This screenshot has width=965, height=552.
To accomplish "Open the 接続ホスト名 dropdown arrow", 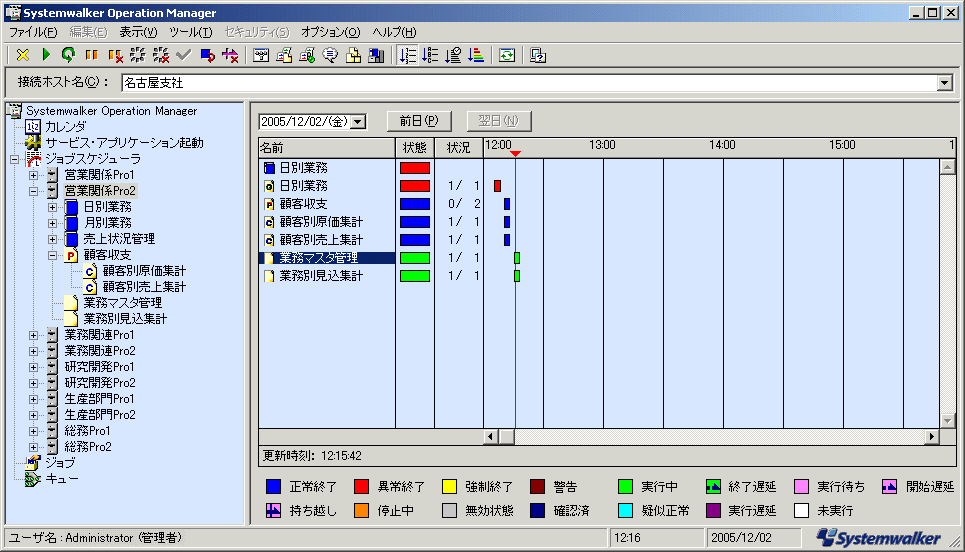I will (945, 82).
